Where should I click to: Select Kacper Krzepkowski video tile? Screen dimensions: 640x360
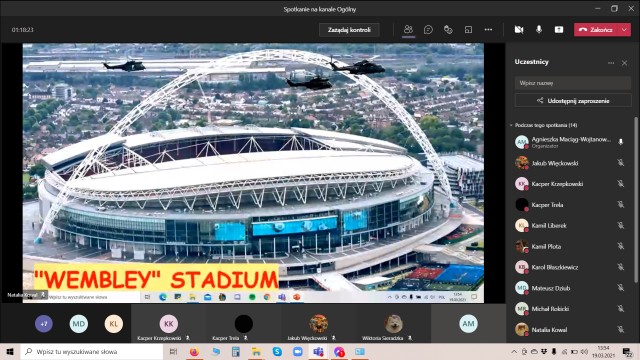coord(169,323)
